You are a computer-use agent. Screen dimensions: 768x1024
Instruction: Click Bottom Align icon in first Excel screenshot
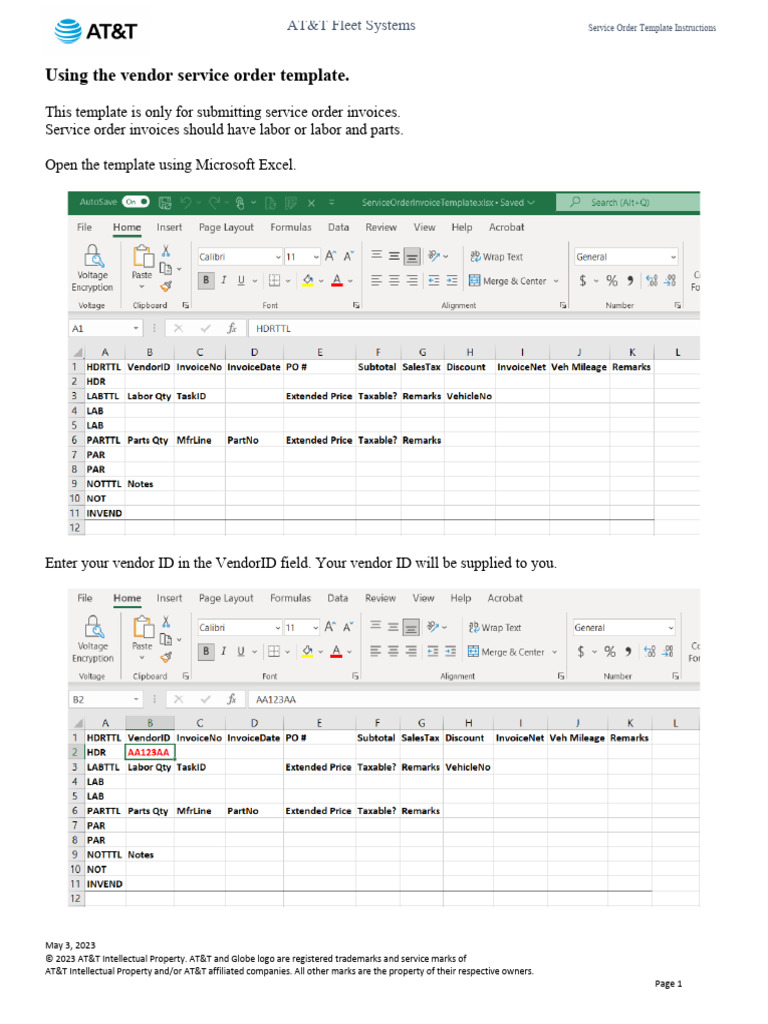[x=412, y=257]
